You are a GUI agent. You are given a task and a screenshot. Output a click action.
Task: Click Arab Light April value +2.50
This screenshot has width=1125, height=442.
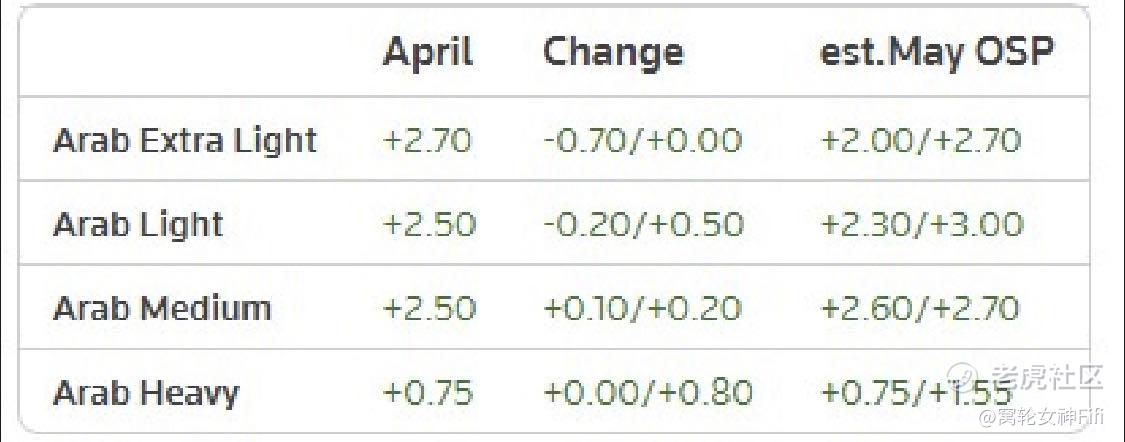[429, 225]
